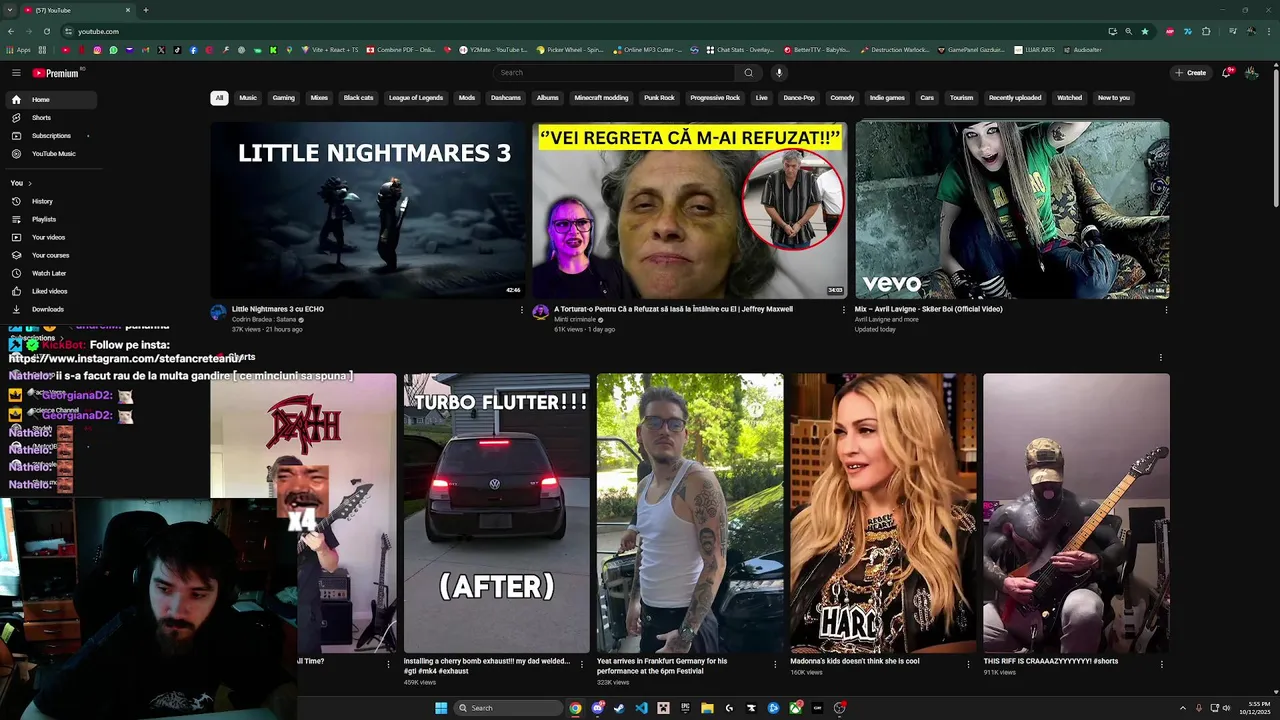Click the YouTube search input field

click(x=615, y=73)
